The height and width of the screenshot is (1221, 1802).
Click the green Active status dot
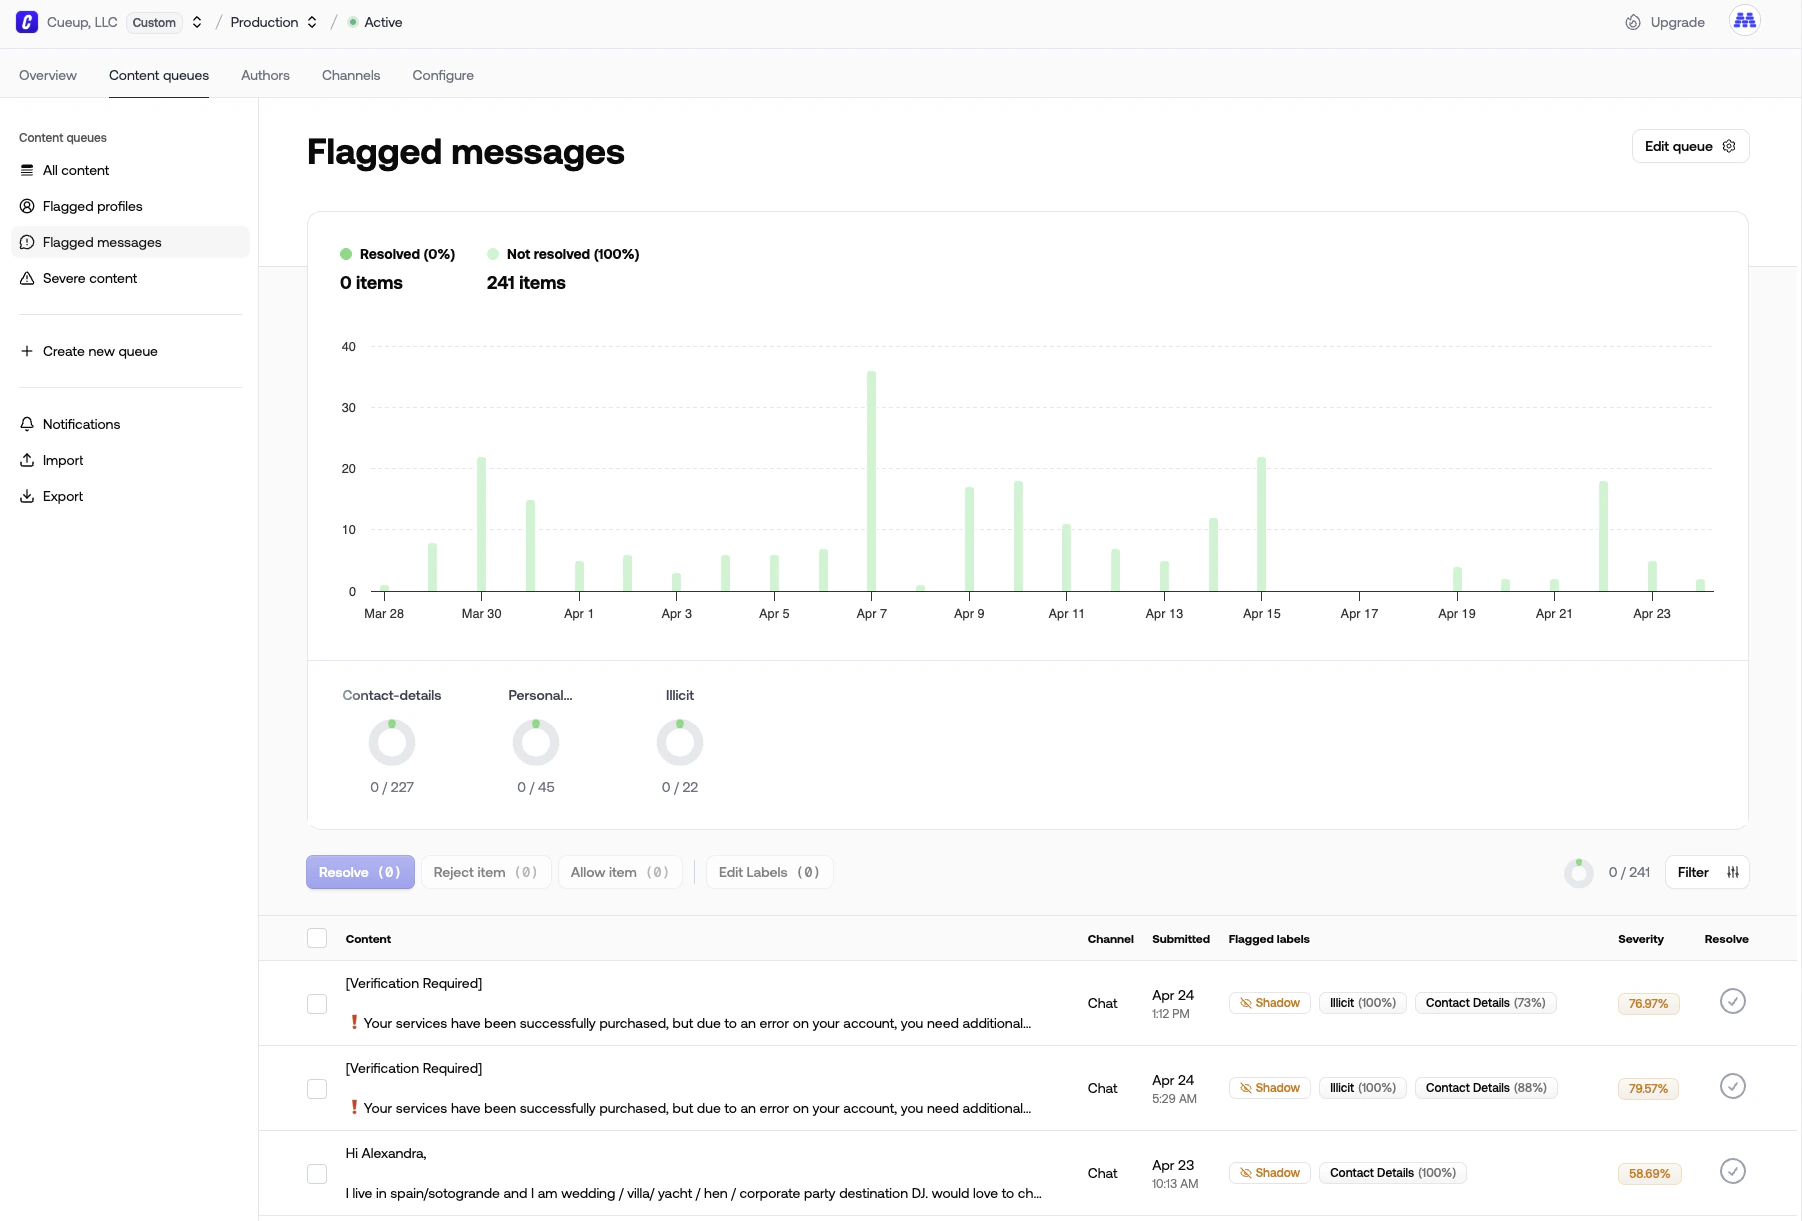[353, 22]
